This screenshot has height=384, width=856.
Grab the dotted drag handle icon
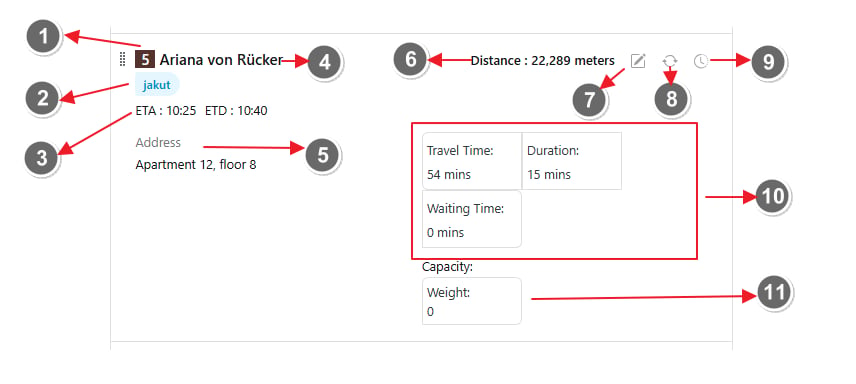pyautogui.click(x=123, y=60)
